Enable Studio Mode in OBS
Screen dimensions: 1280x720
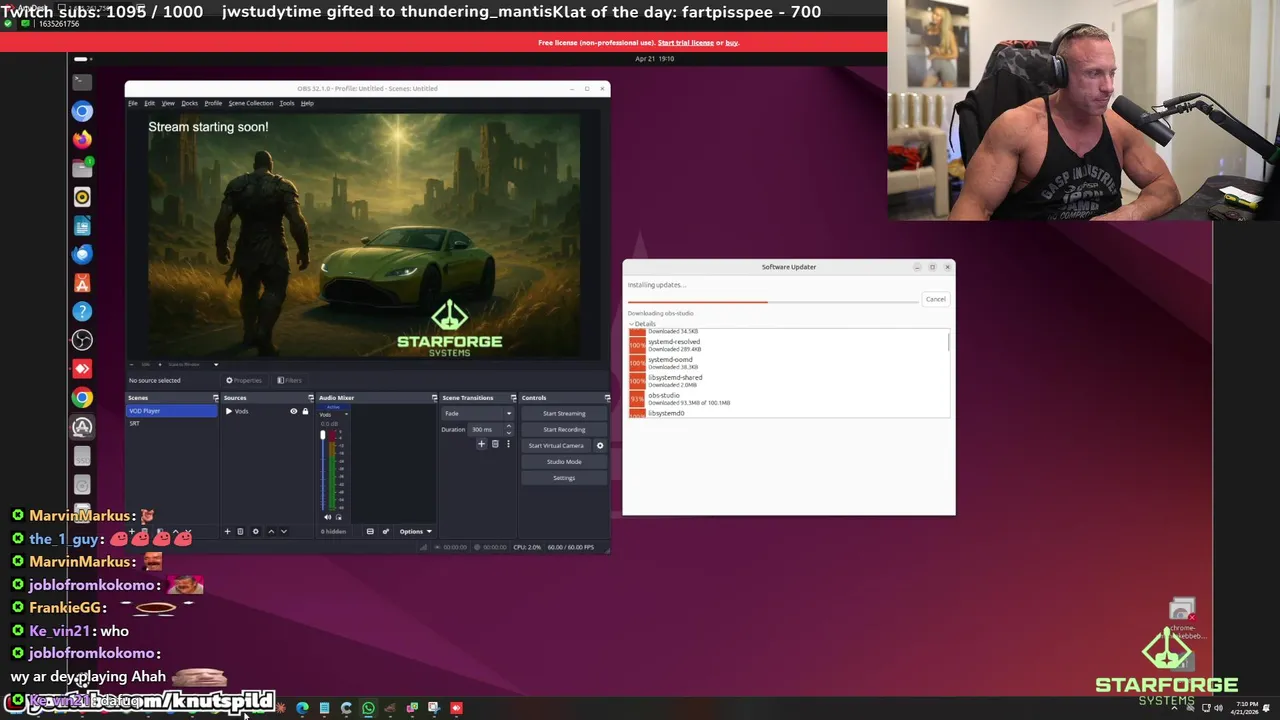pyautogui.click(x=564, y=461)
